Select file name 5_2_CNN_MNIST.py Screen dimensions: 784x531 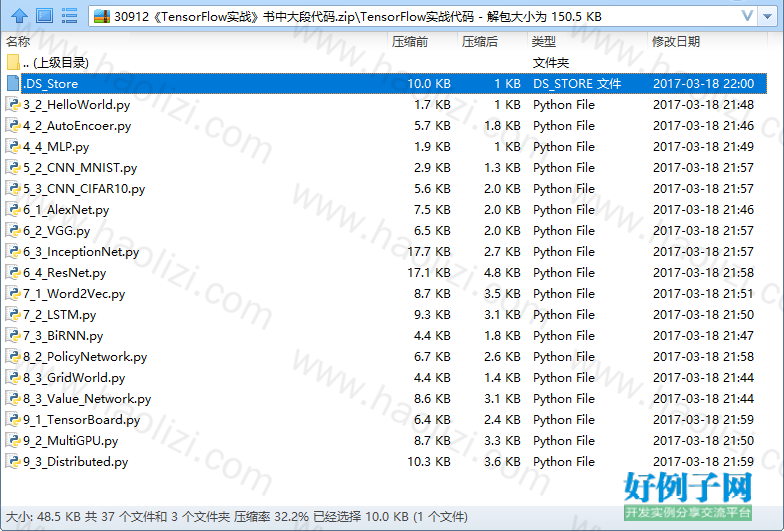pyautogui.click(x=80, y=168)
